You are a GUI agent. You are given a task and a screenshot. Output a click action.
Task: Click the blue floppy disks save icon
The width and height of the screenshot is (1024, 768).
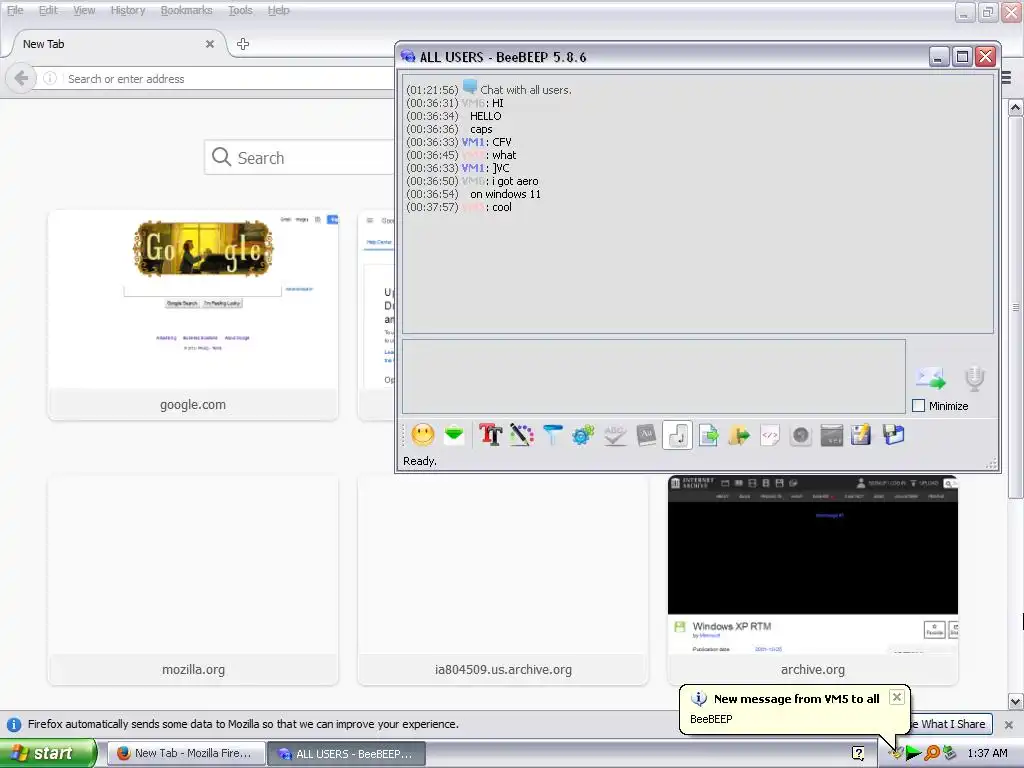pyautogui.click(x=893, y=435)
